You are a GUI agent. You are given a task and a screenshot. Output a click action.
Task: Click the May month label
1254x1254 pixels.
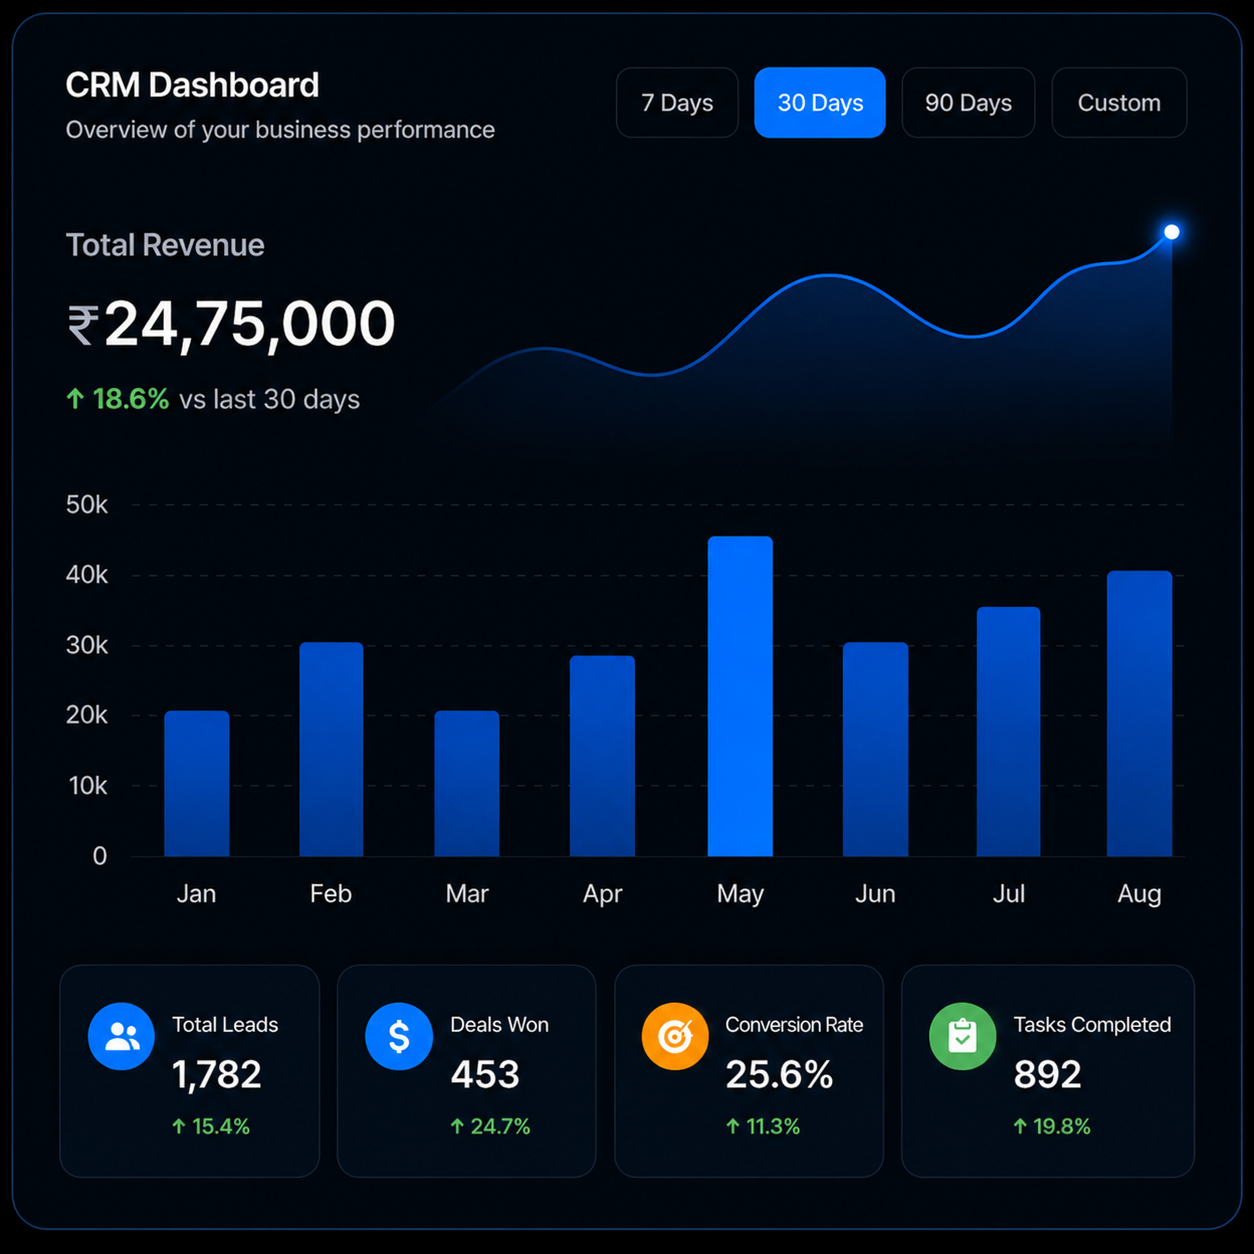740,894
